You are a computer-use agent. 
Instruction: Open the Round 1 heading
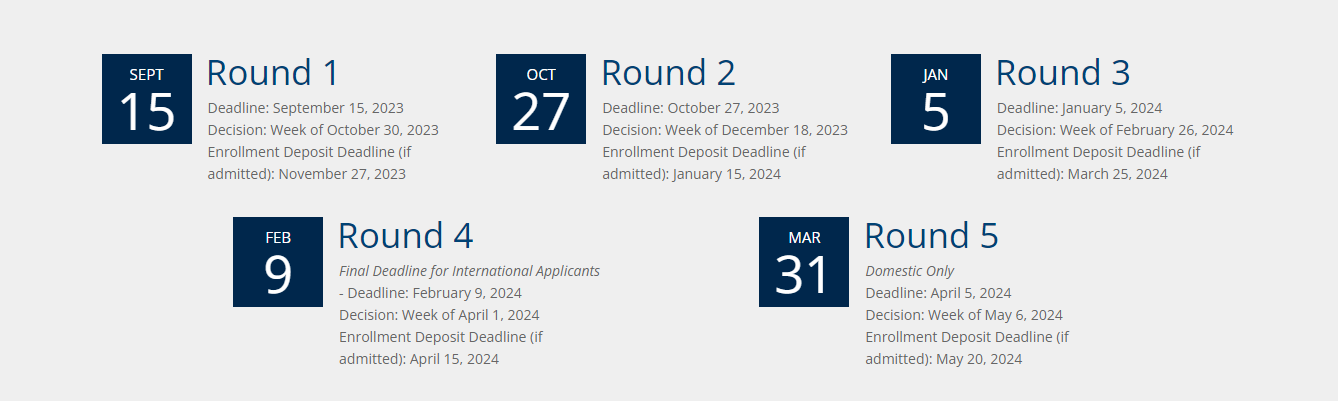(x=273, y=73)
